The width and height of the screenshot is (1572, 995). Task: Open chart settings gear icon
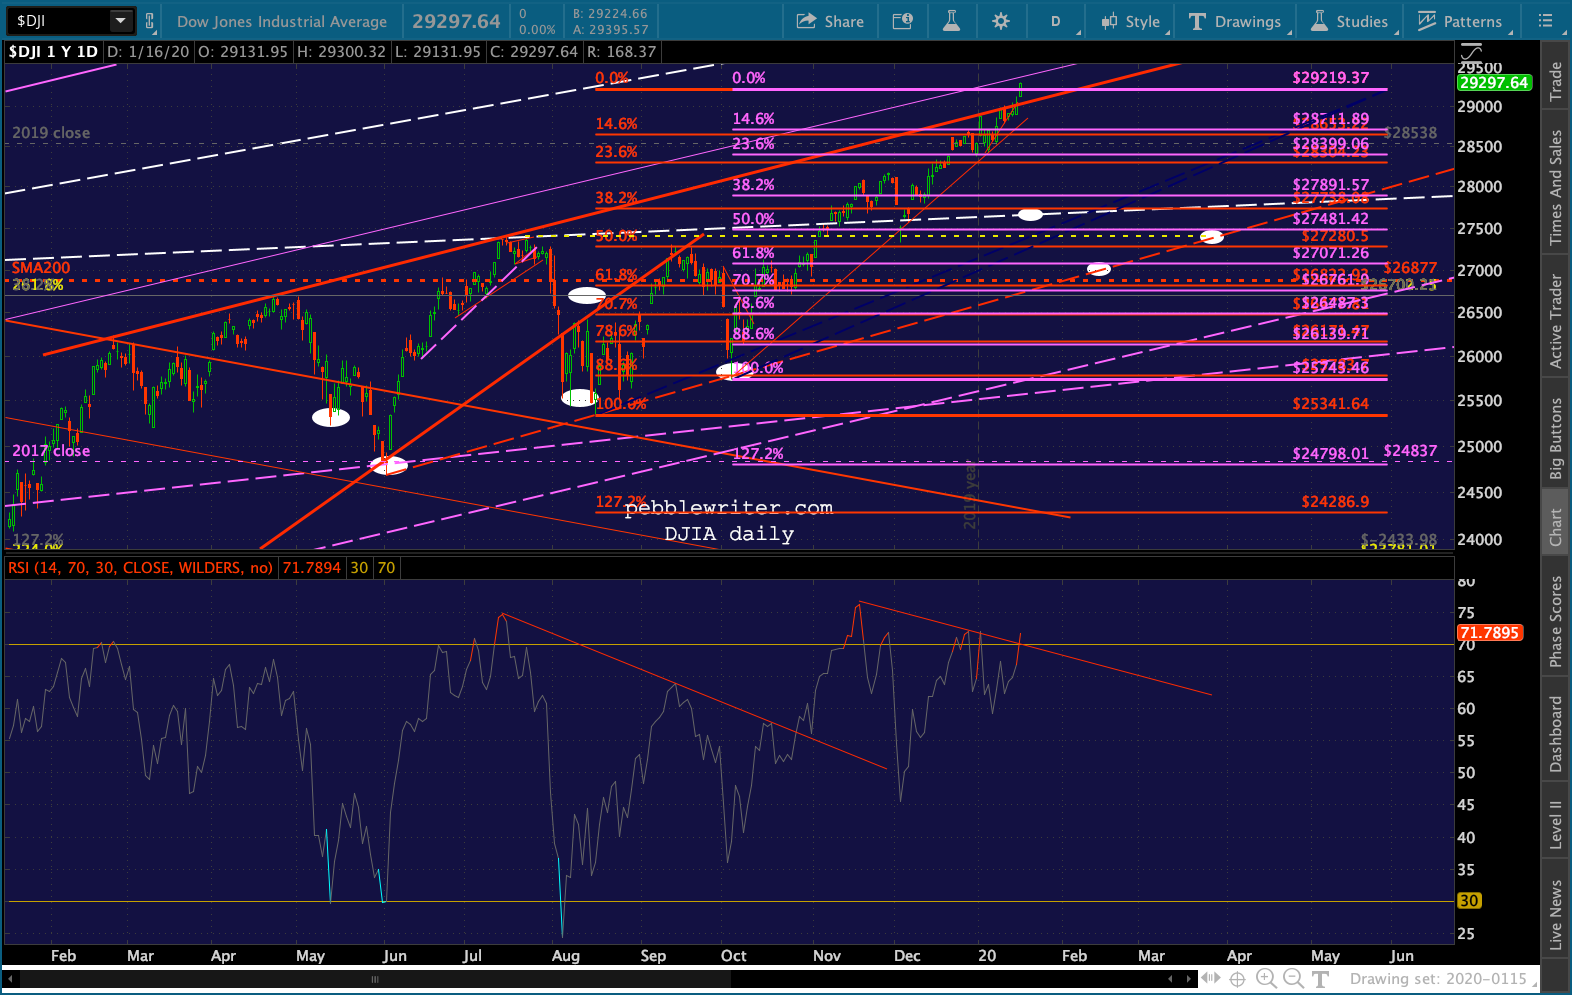pyautogui.click(x=1001, y=21)
